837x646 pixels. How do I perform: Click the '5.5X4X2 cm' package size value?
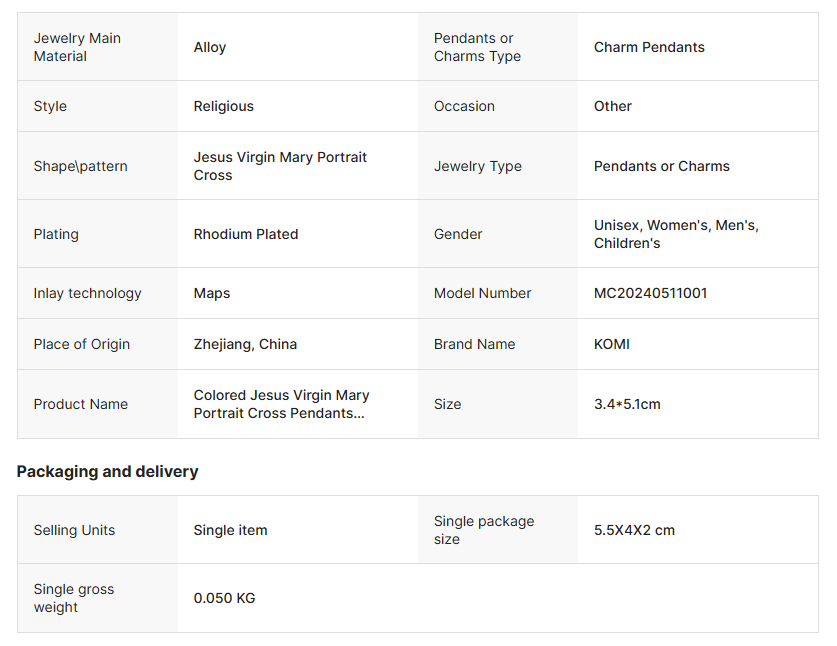pos(634,530)
